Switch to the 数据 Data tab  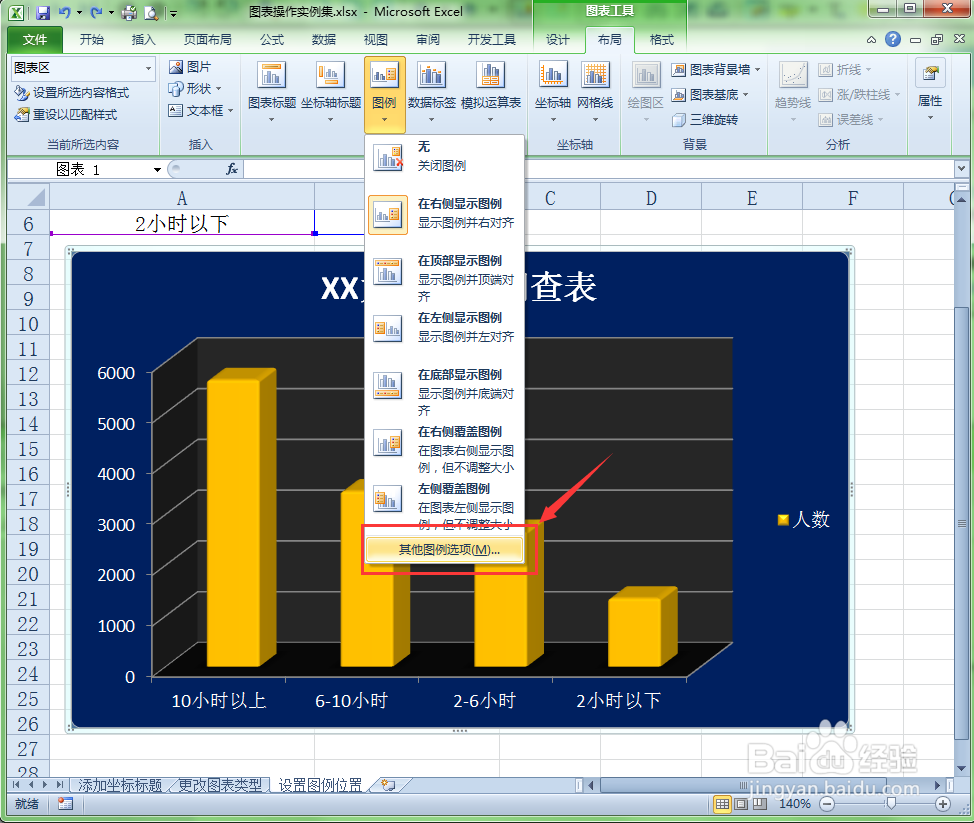pyautogui.click(x=324, y=40)
